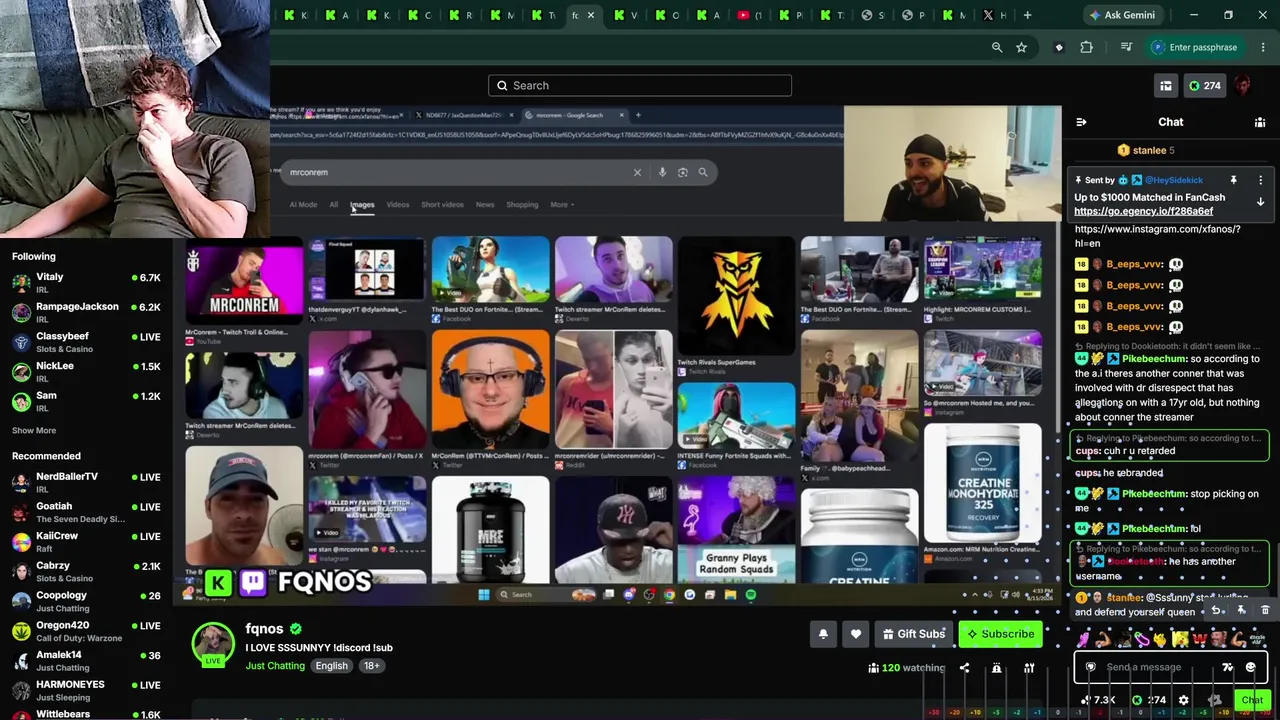Toggle stream notifications with the bell

point(823,634)
